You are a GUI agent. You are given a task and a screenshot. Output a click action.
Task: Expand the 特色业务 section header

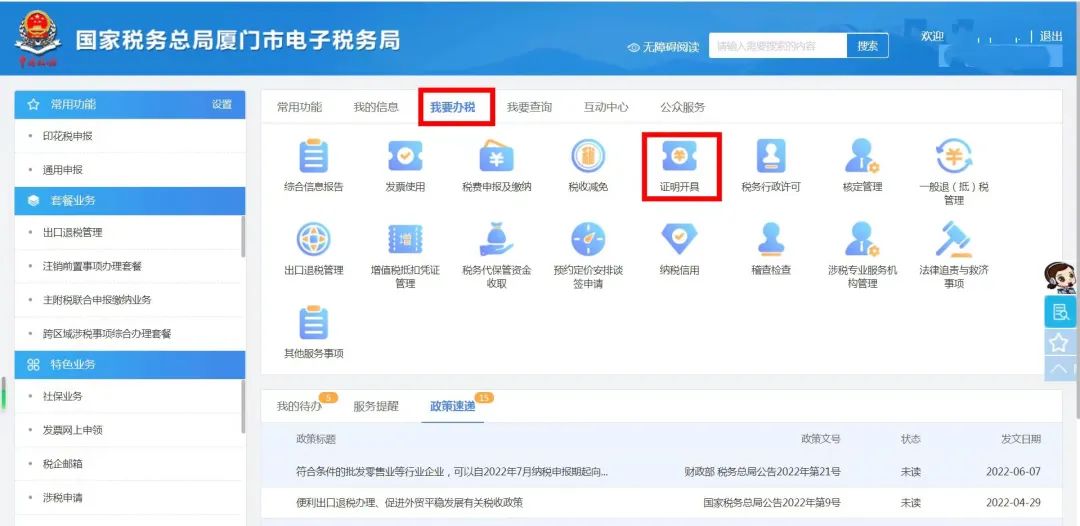tap(130, 364)
